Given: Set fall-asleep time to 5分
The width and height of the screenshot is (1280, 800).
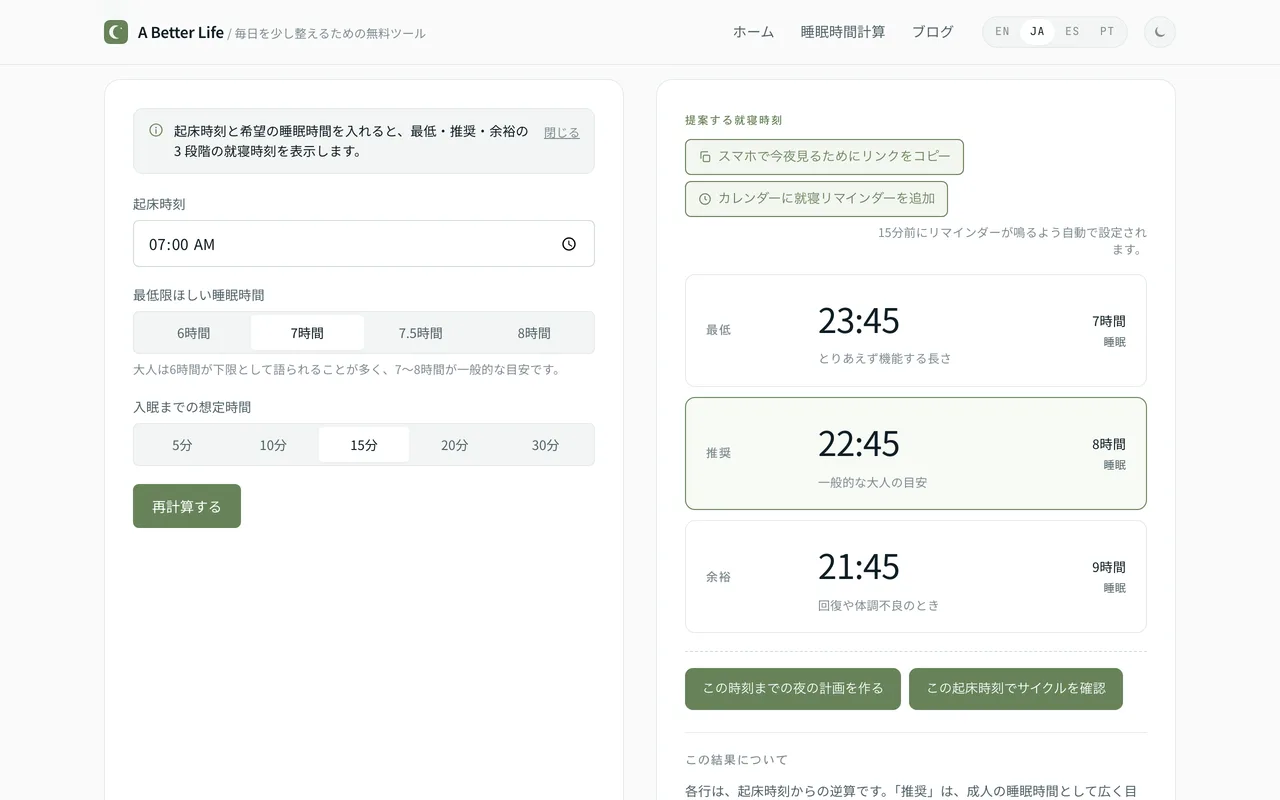Looking at the screenshot, I should (182, 445).
